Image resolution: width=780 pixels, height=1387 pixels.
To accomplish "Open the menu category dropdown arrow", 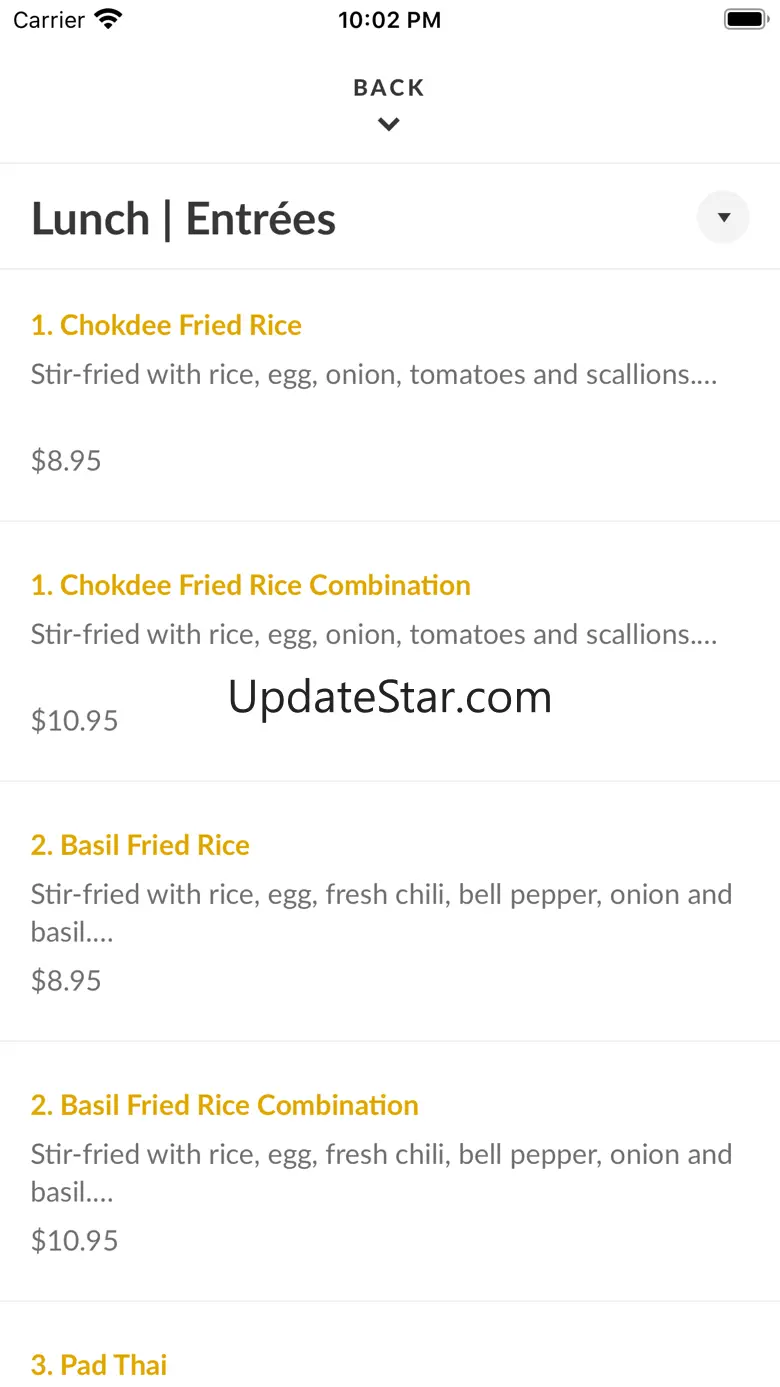I will click(723, 217).
